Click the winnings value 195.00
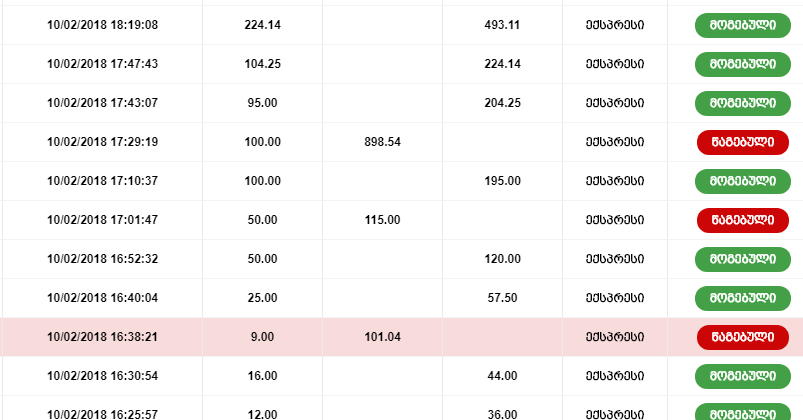Image resolution: width=803 pixels, height=420 pixels. pos(502,181)
